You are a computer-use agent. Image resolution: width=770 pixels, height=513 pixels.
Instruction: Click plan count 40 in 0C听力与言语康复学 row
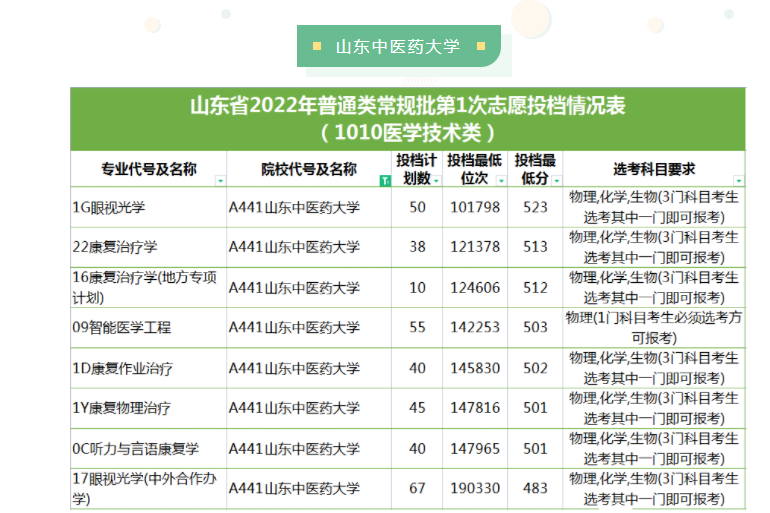[417, 449]
